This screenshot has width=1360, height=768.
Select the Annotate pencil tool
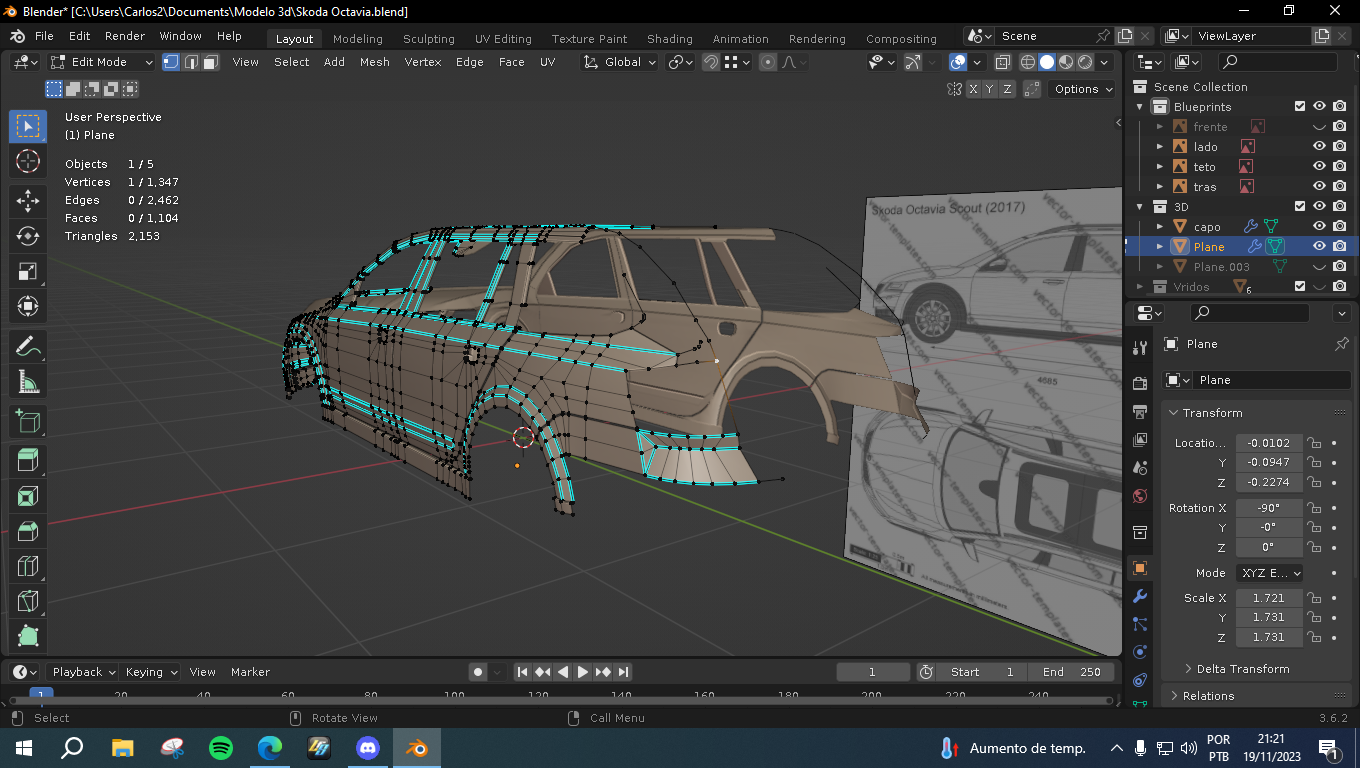(28, 347)
